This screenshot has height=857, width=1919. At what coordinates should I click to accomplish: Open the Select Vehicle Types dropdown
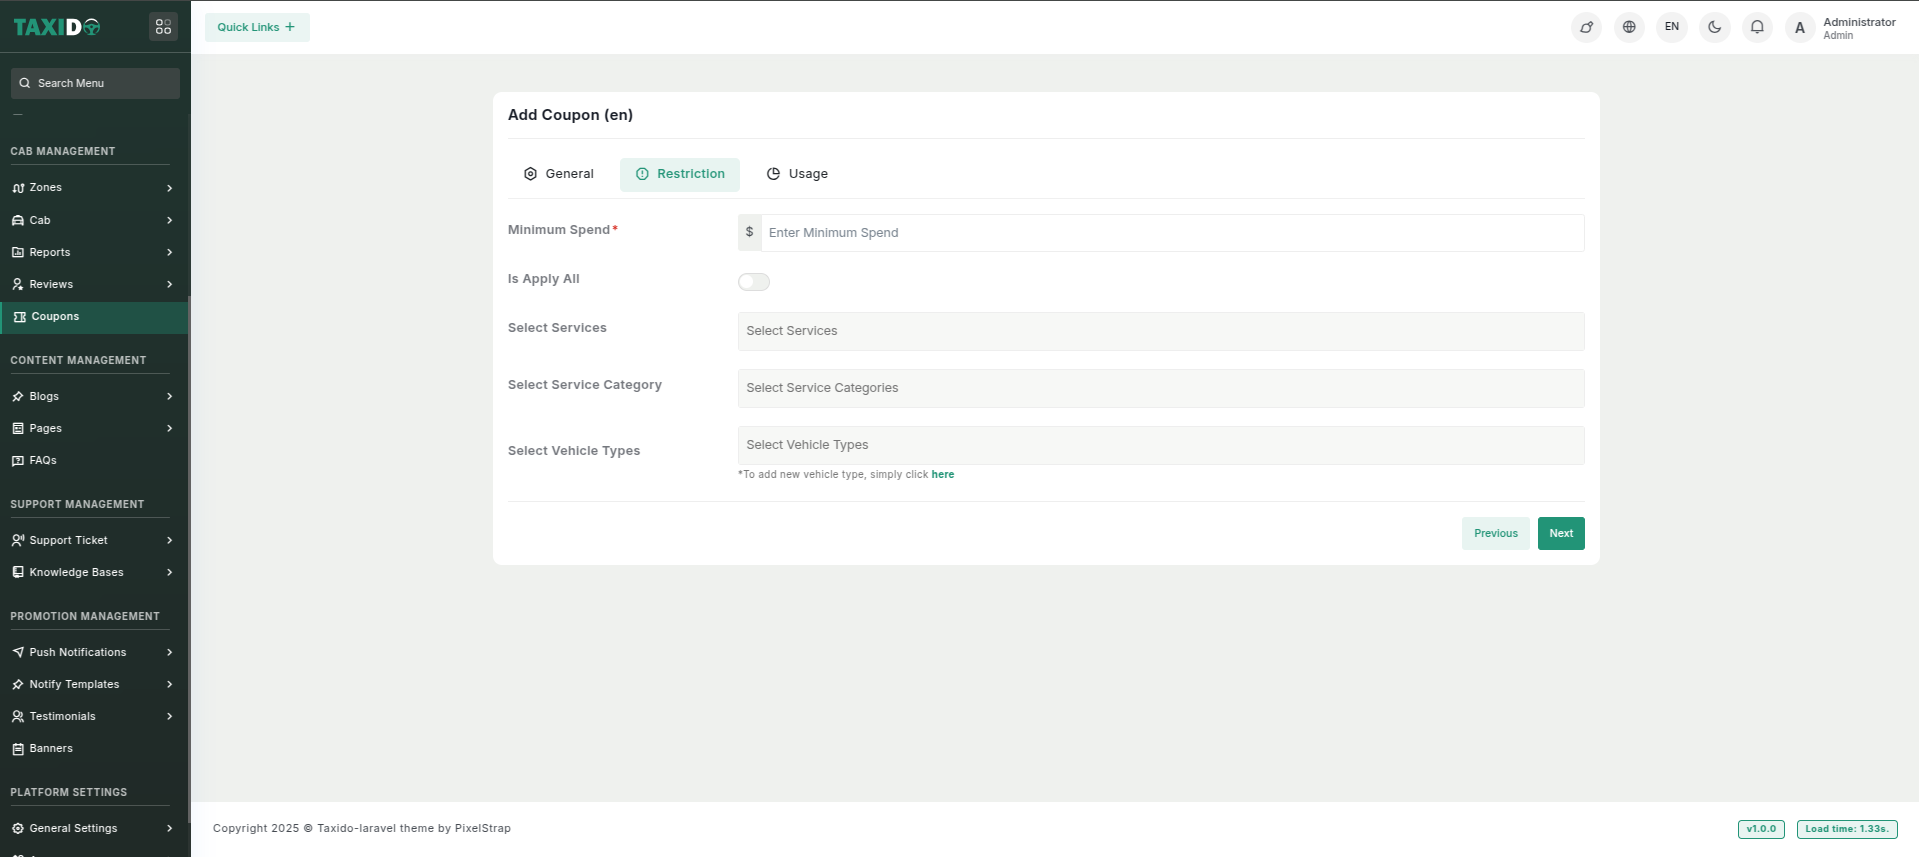(1160, 445)
